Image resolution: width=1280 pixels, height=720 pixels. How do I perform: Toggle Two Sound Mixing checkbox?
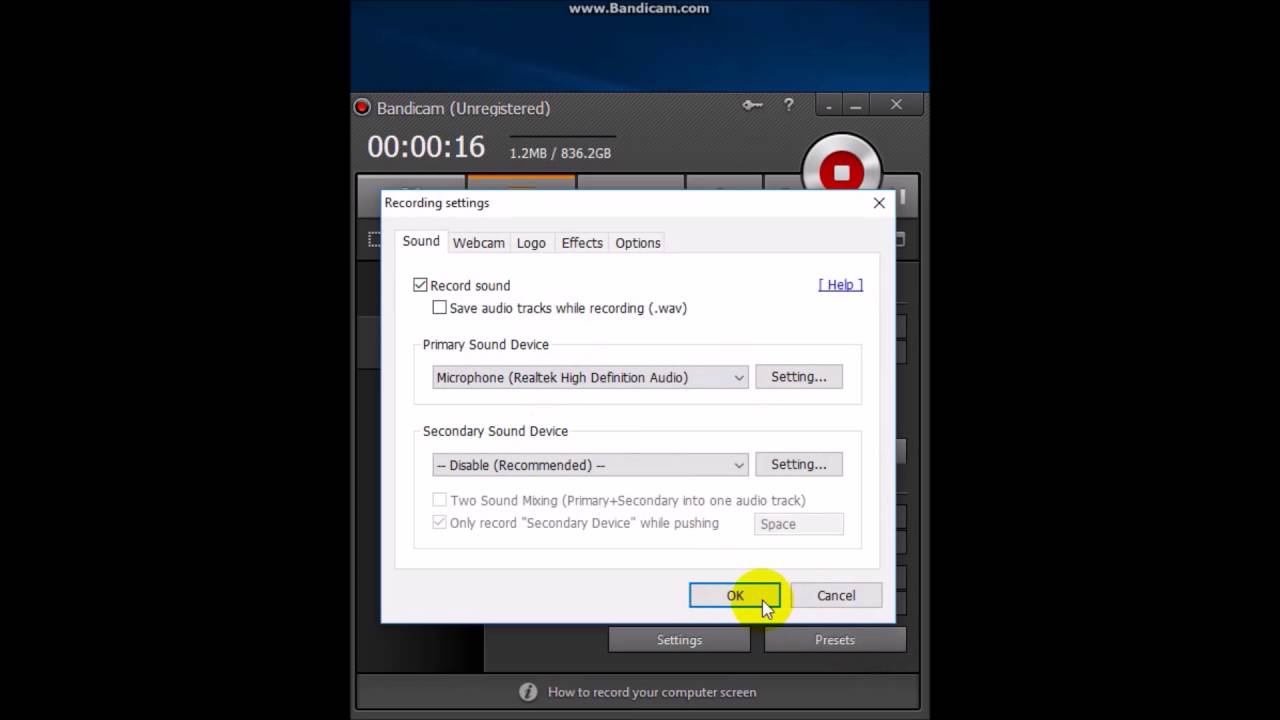[439, 500]
